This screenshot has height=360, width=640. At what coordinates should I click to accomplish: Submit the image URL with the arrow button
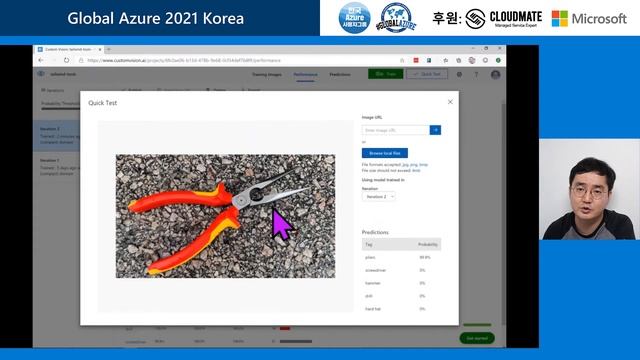435,130
